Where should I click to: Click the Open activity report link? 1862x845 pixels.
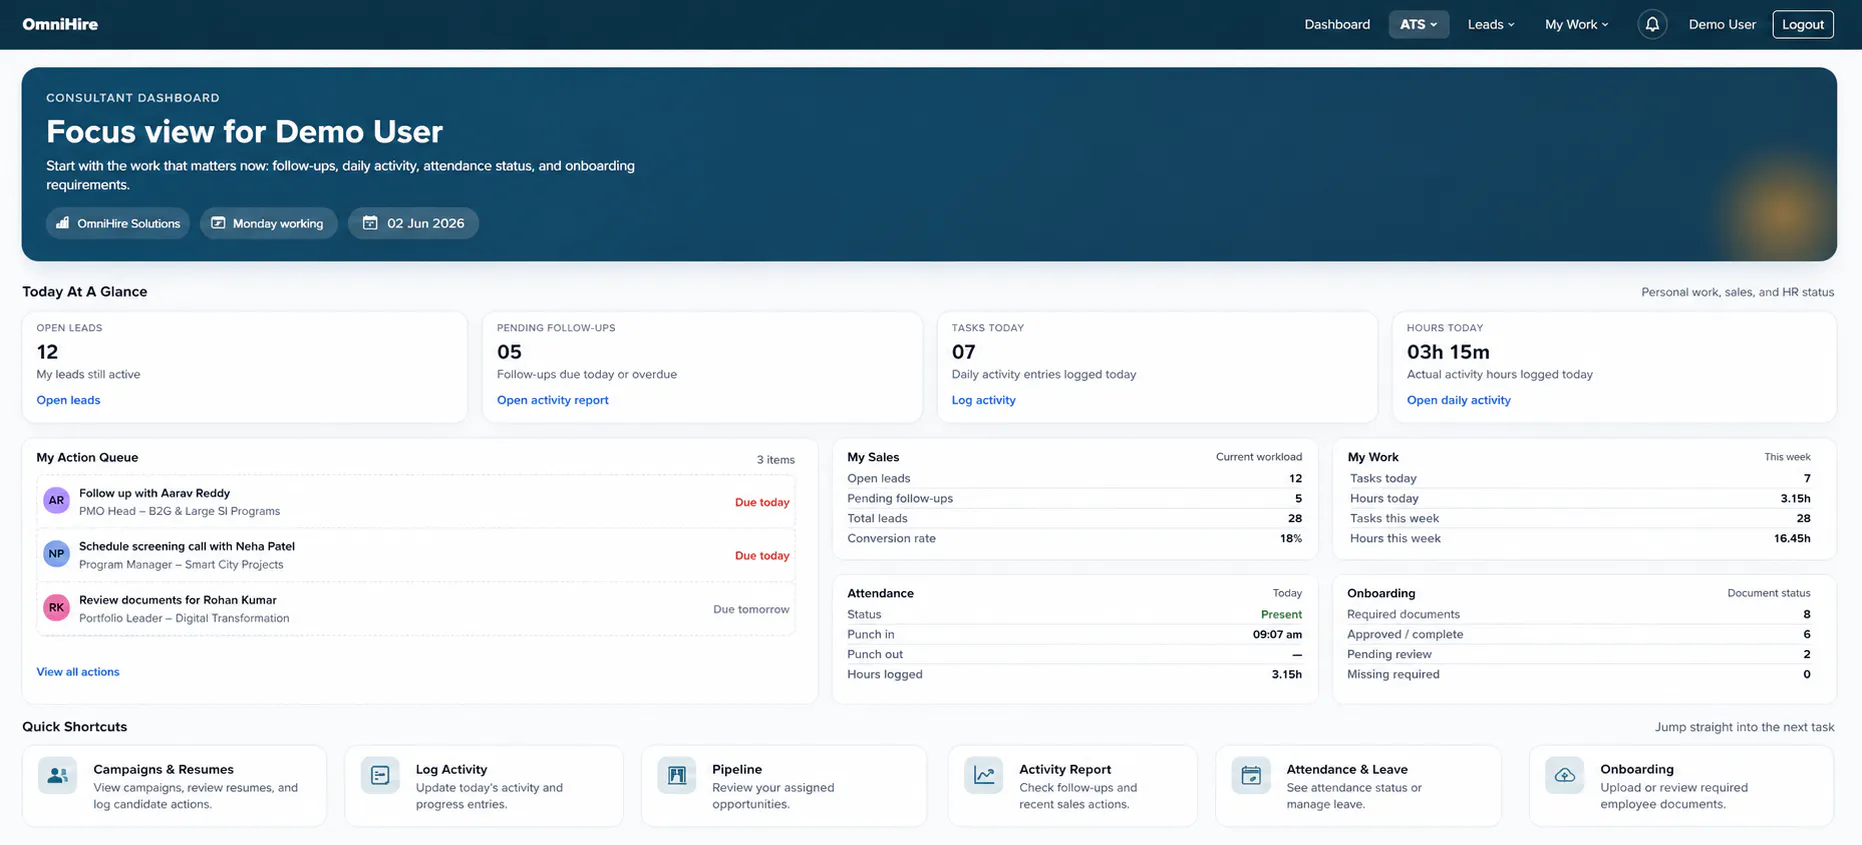coord(552,400)
